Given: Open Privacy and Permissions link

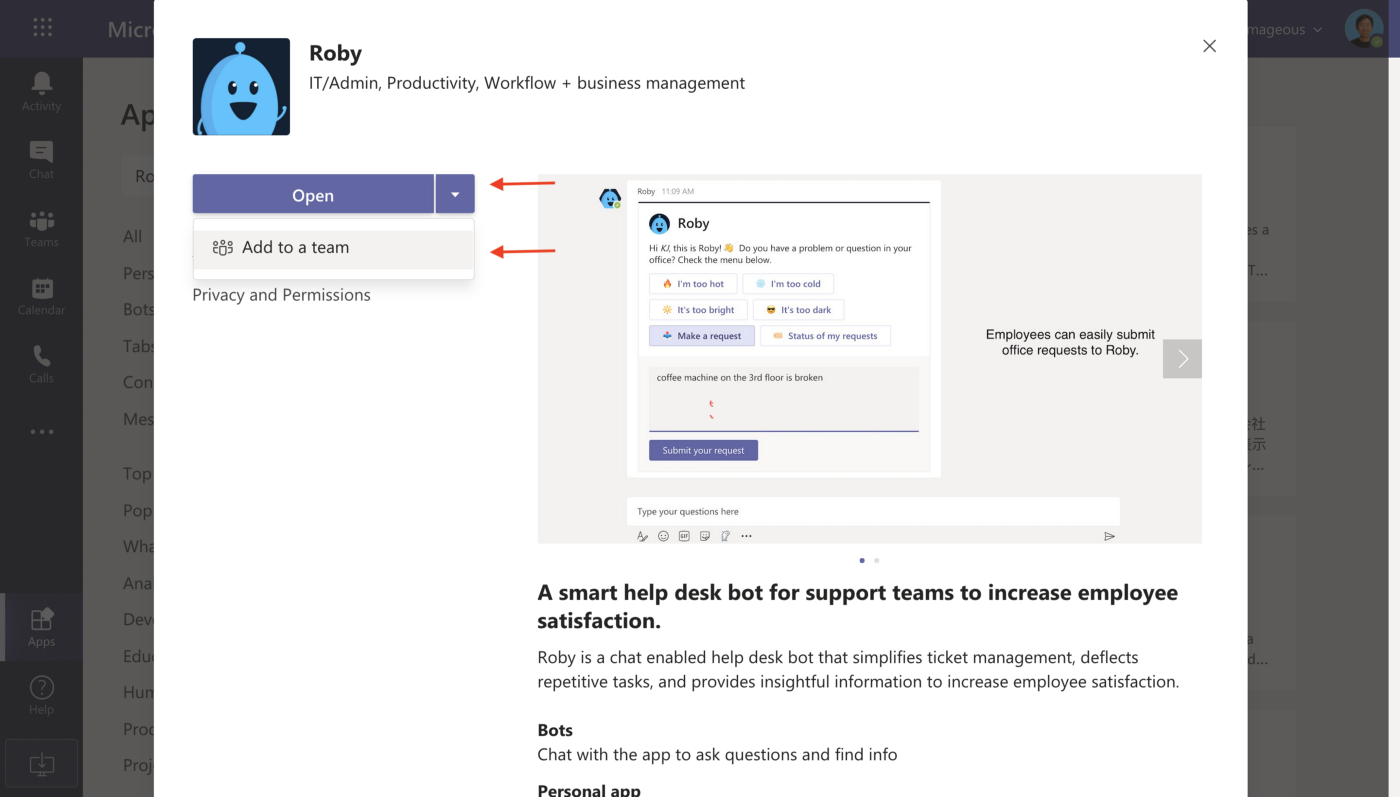Looking at the screenshot, I should tap(281, 295).
